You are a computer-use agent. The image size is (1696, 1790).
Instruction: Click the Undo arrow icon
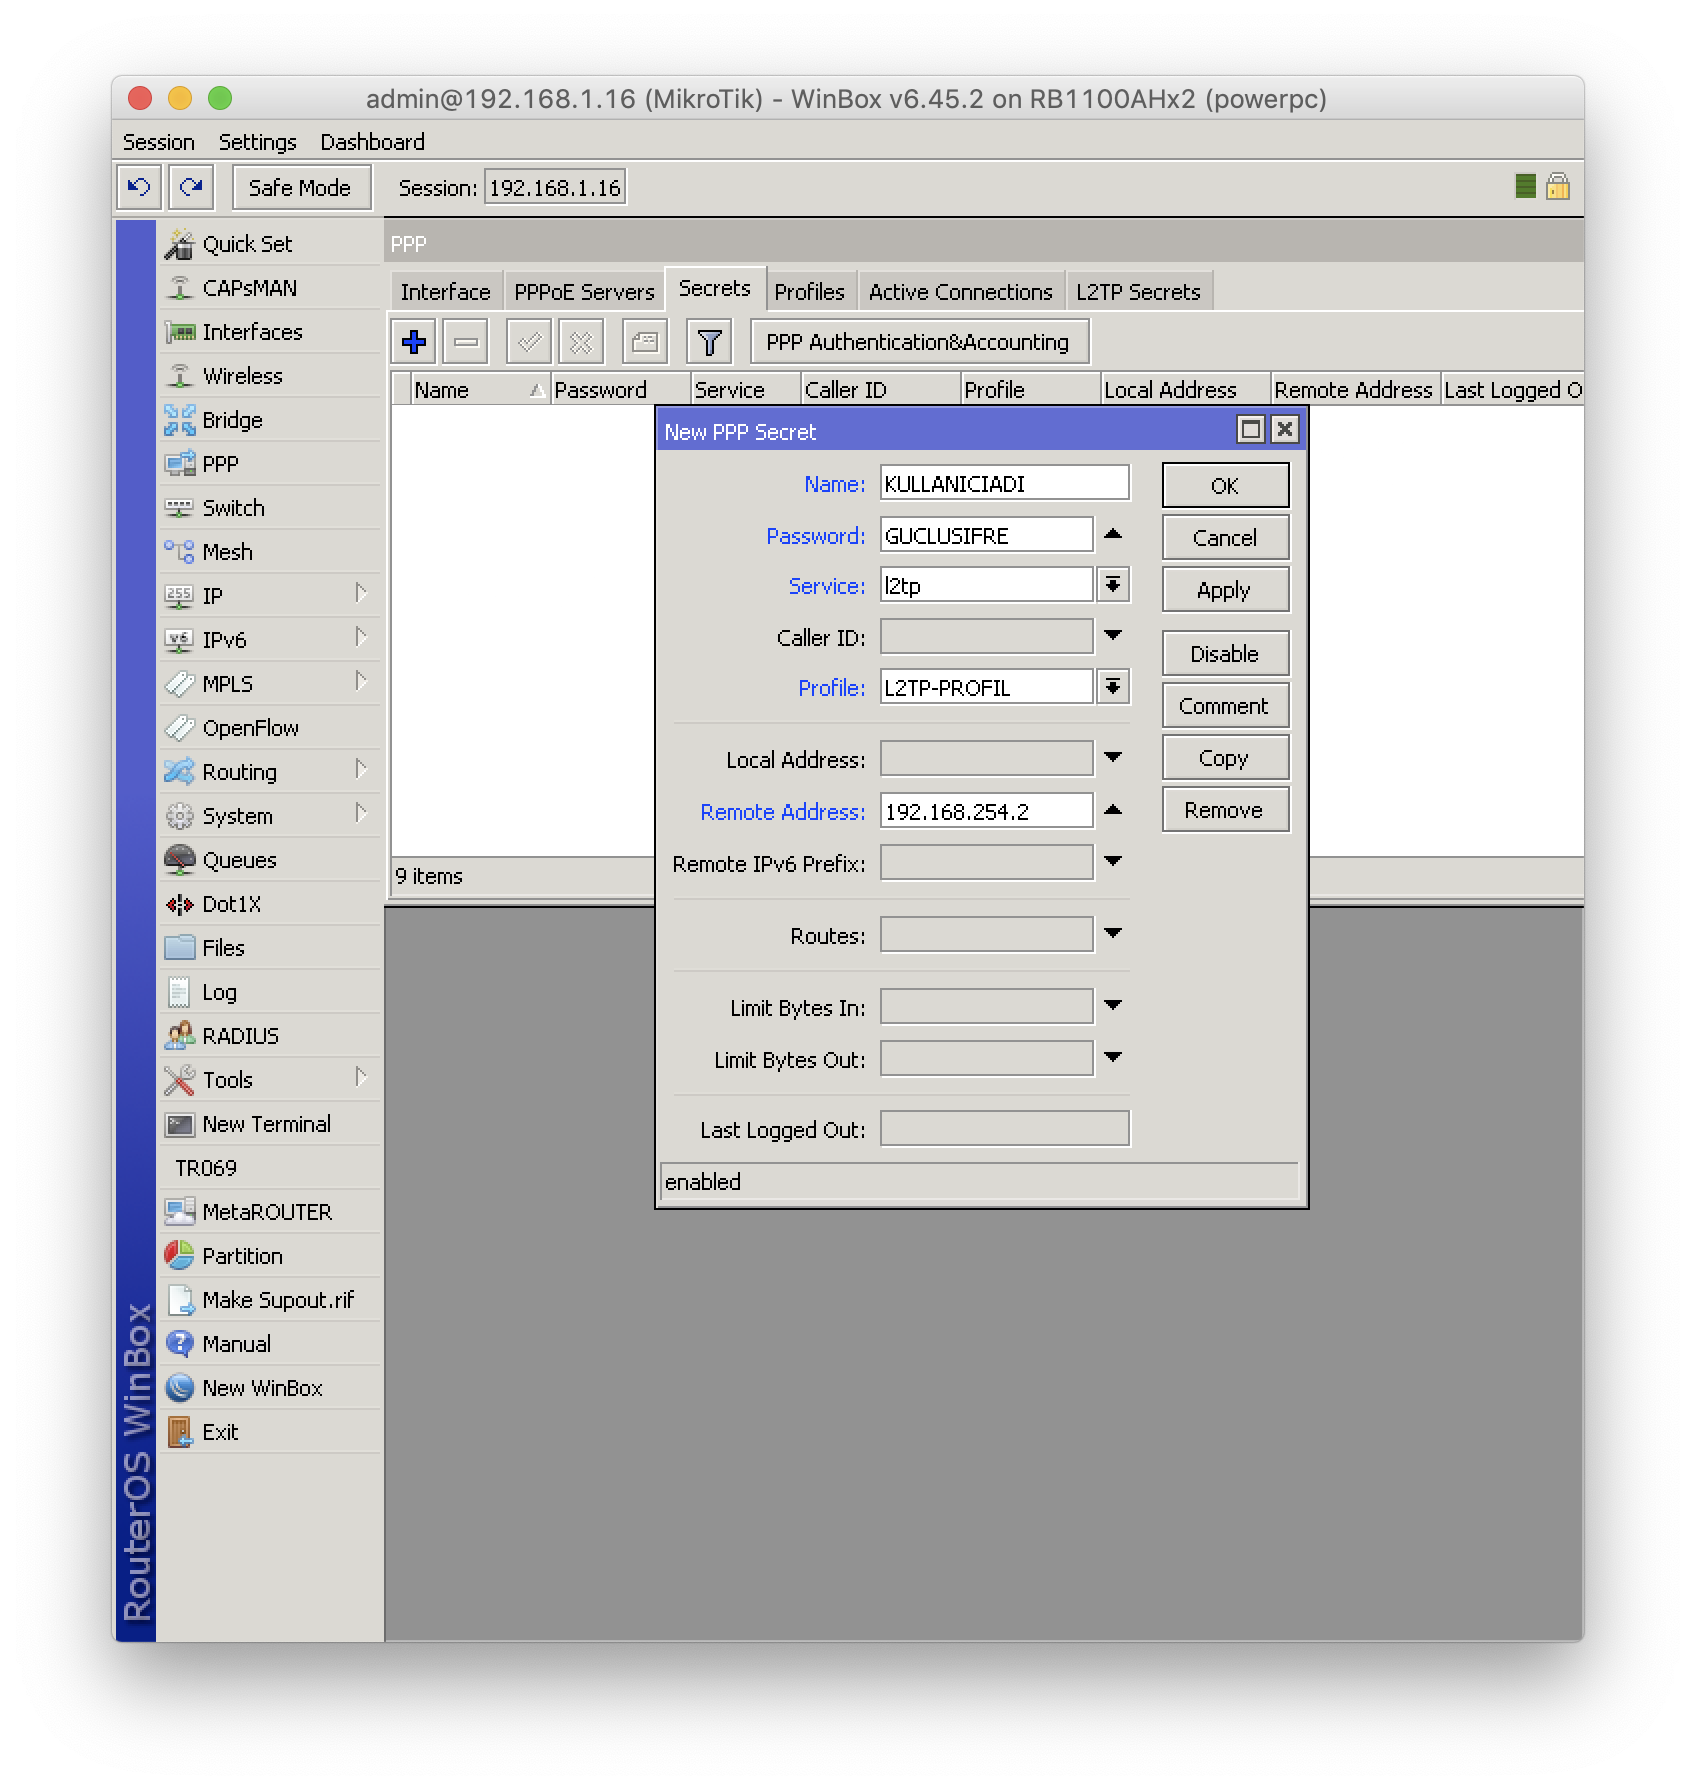pyautogui.click(x=140, y=187)
